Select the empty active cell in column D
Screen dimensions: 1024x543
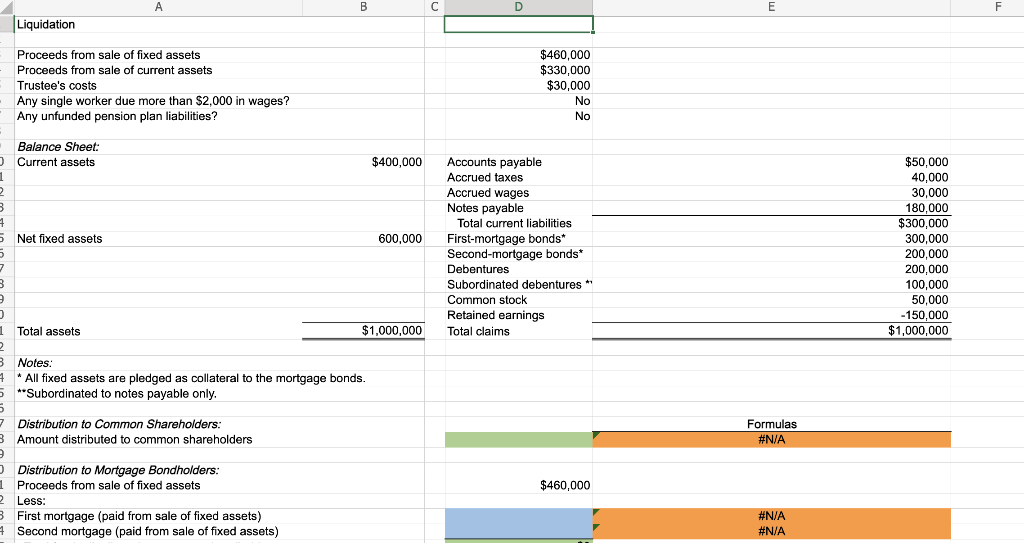(519, 24)
